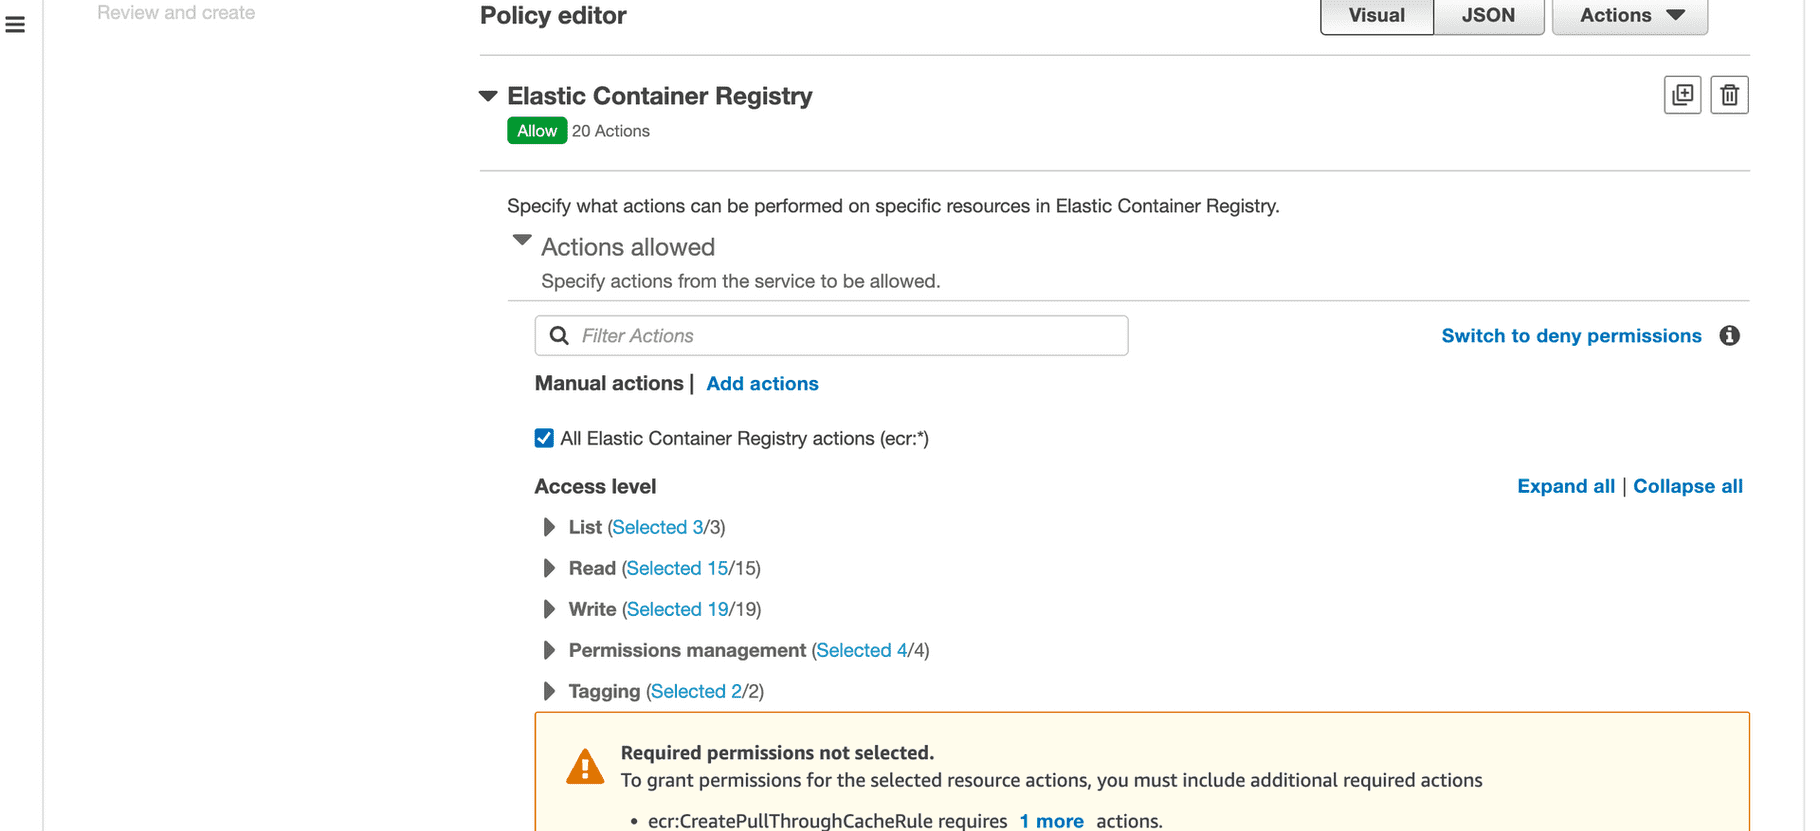This screenshot has height=831, width=1820.
Task: Duplicate the statement using the copy icon
Action: coord(1683,94)
